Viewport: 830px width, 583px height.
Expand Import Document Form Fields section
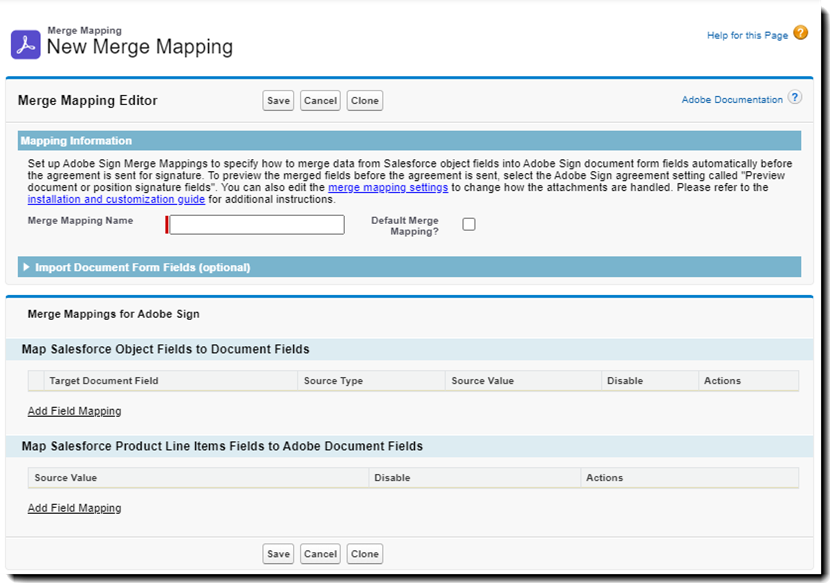click(x=27, y=267)
